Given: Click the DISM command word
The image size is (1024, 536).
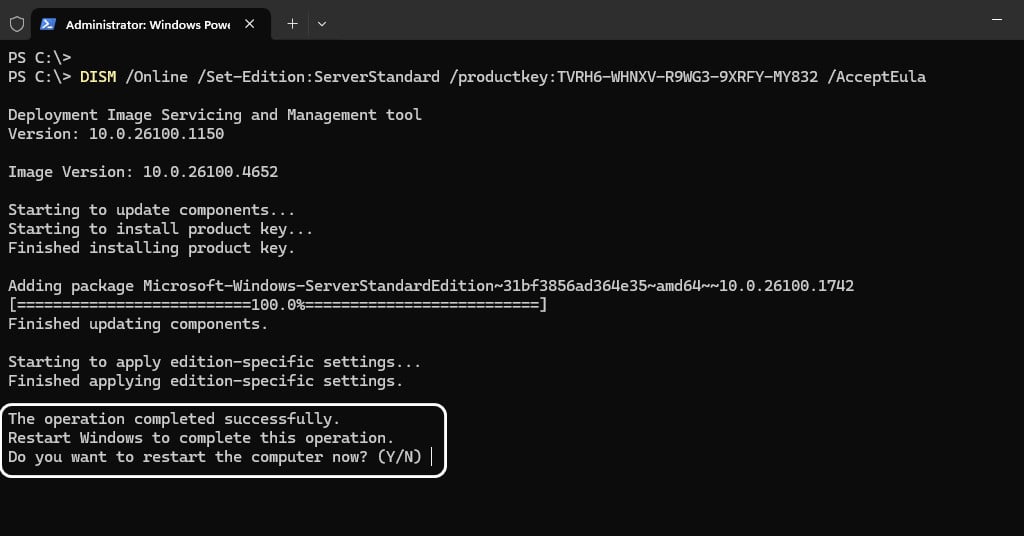Looking at the screenshot, I should [98, 76].
